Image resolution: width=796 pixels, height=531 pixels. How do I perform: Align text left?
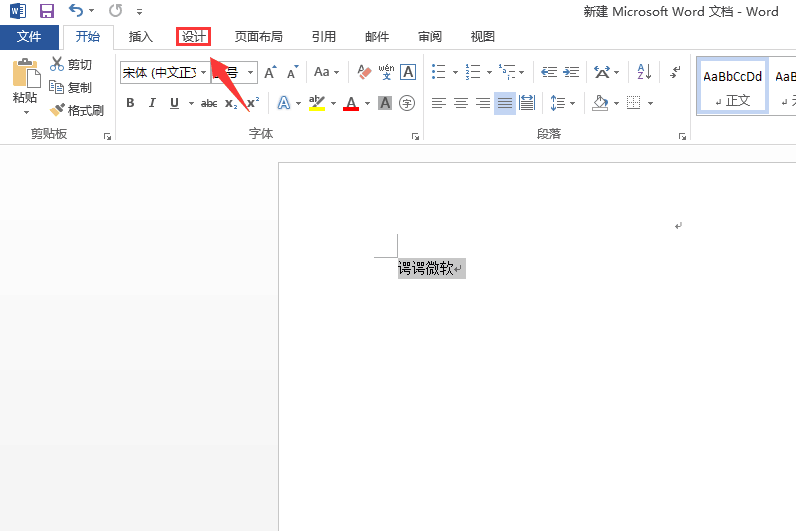(x=439, y=103)
